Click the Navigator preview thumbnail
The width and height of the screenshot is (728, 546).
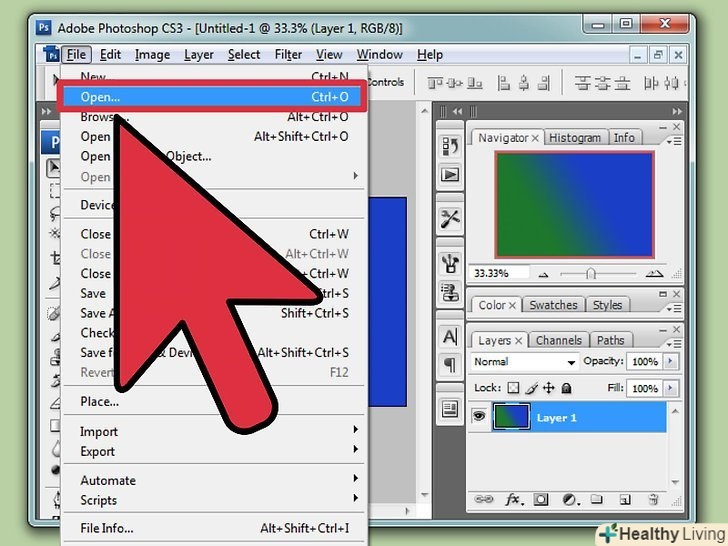(574, 204)
